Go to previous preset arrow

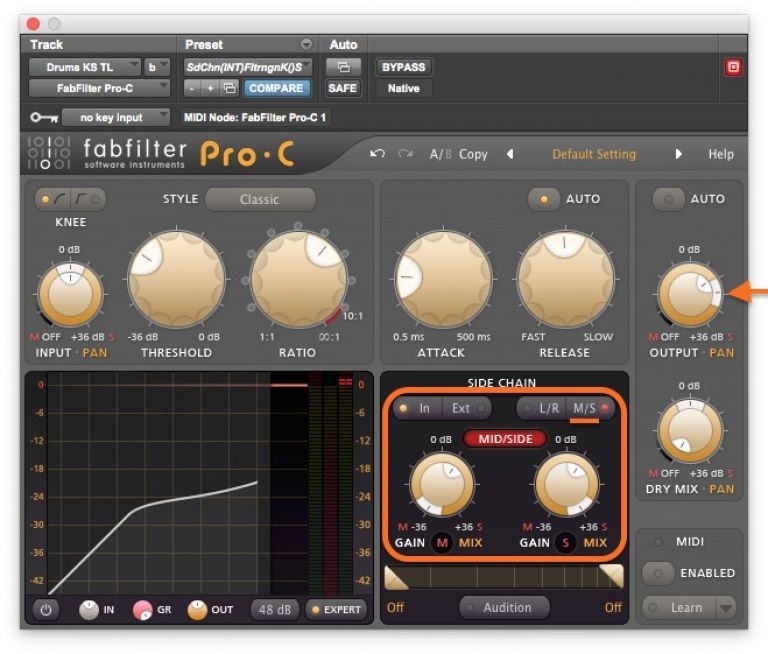pyautogui.click(x=510, y=154)
